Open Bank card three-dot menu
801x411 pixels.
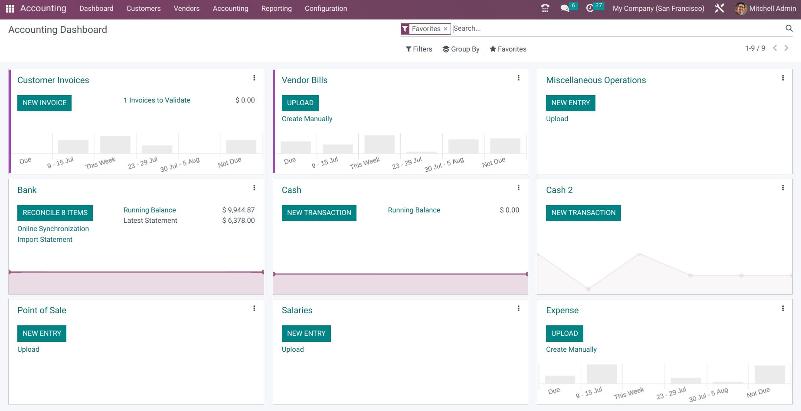pyautogui.click(x=254, y=188)
